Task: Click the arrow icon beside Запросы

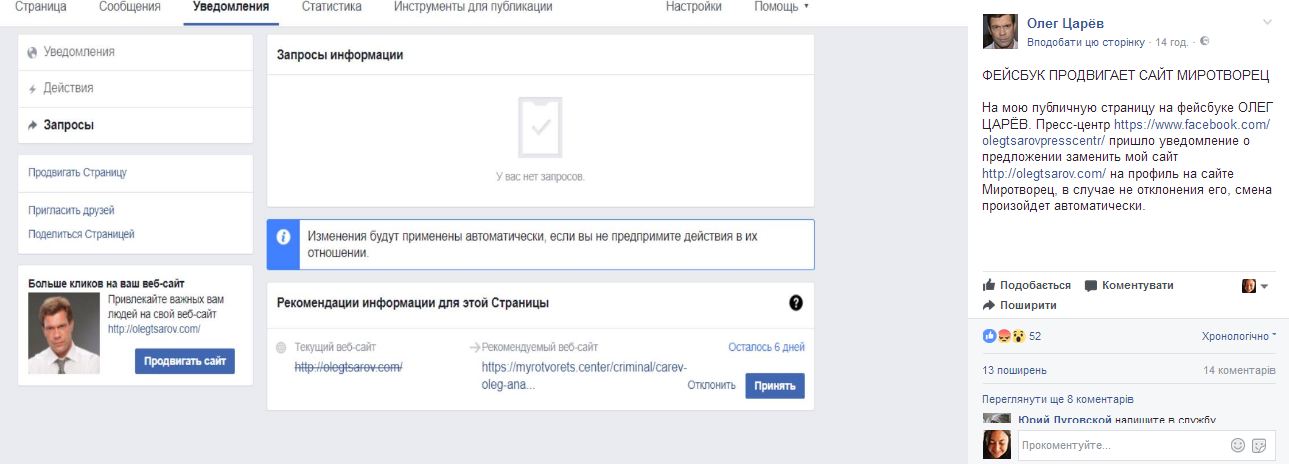Action: click(x=33, y=125)
